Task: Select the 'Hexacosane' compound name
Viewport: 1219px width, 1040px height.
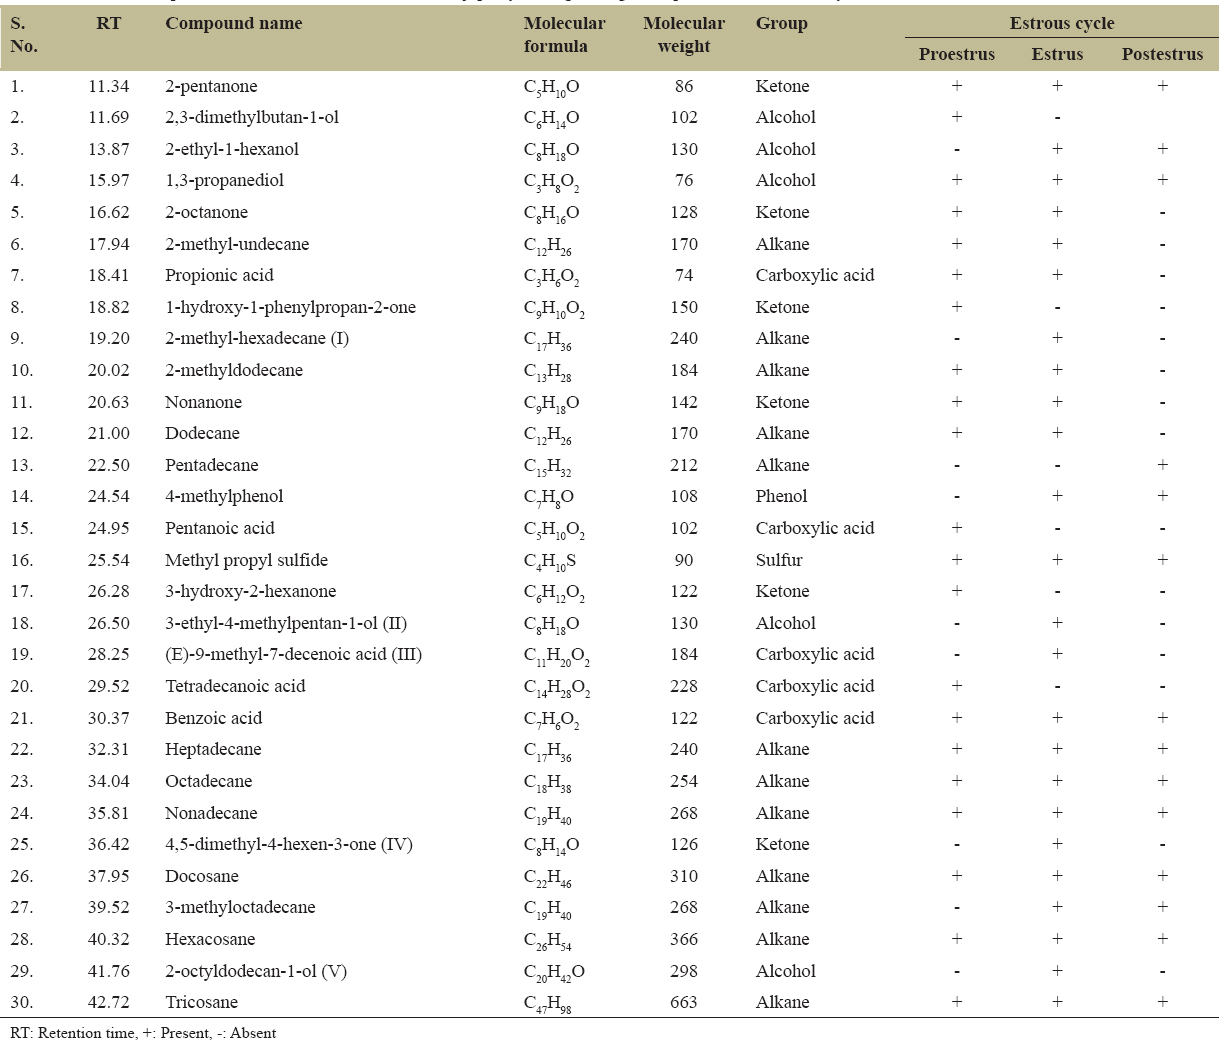Action: coord(210,939)
